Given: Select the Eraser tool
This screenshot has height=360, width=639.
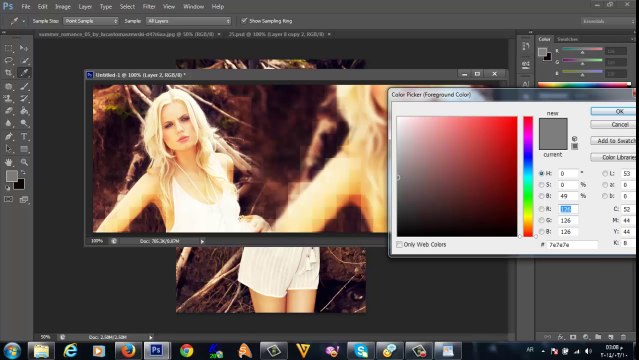Looking at the screenshot, I should tap(8, 110).
